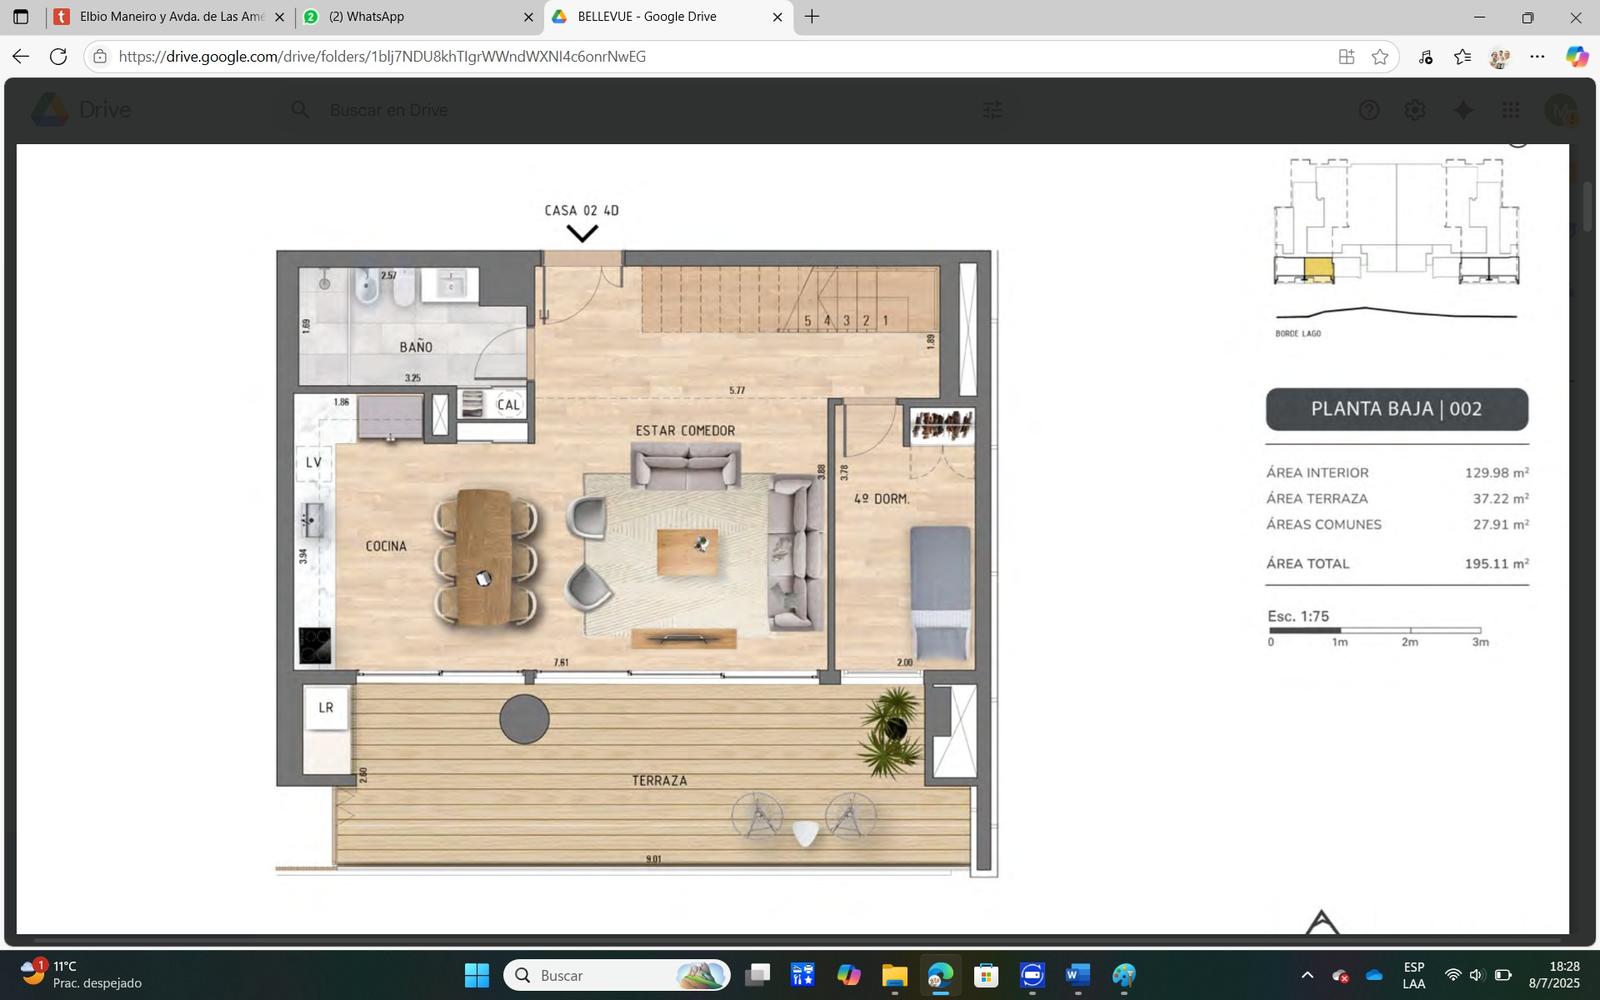This screenshot has height=1000, width=1600.
Task: Open the Edge tab actions menu icon
Action: (x=20, y=17)
